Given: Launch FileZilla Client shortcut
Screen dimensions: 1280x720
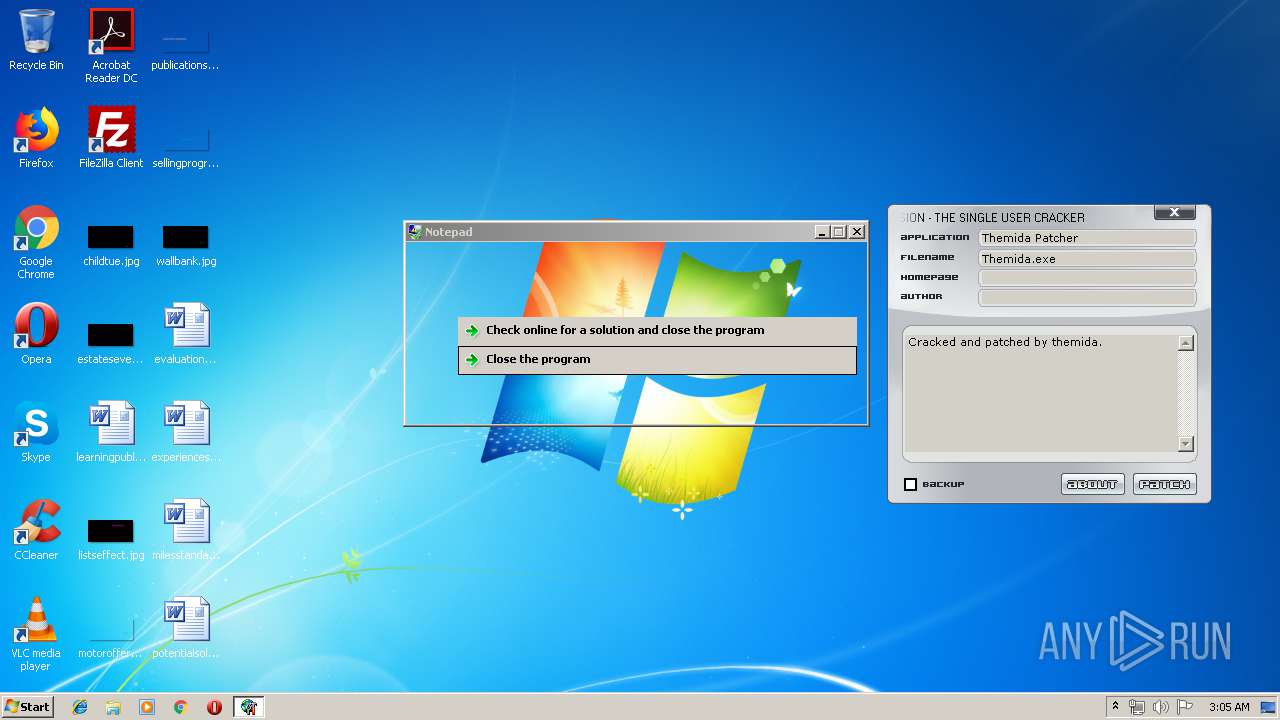Looking at the screenshot, I should tap(111, 138).
